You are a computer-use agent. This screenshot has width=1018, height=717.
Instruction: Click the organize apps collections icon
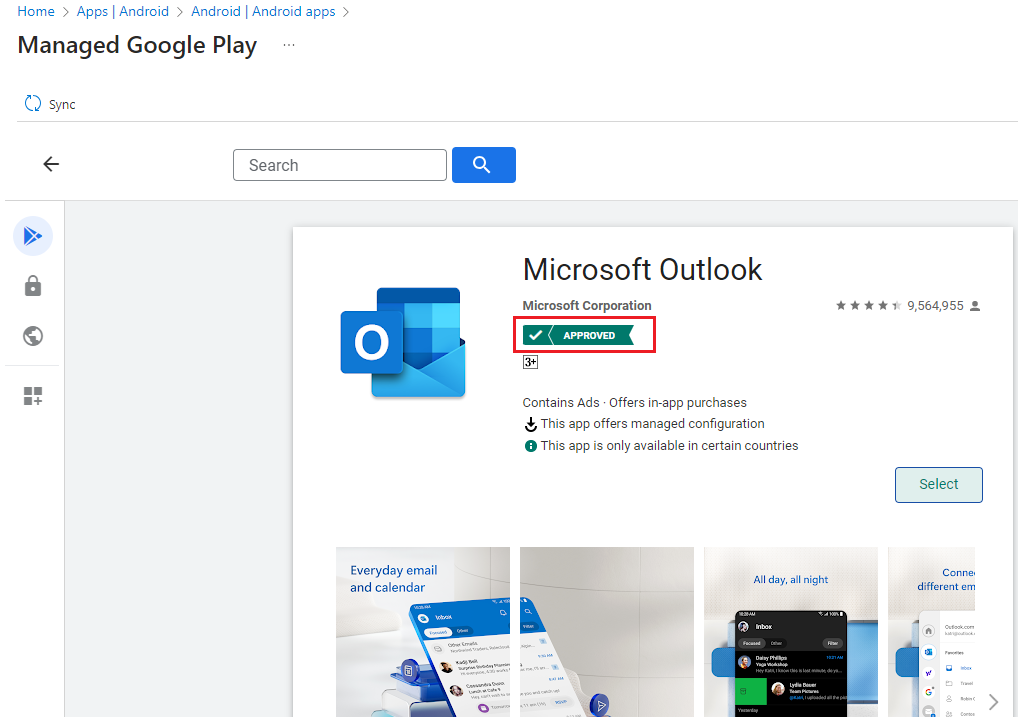(32, 396)
